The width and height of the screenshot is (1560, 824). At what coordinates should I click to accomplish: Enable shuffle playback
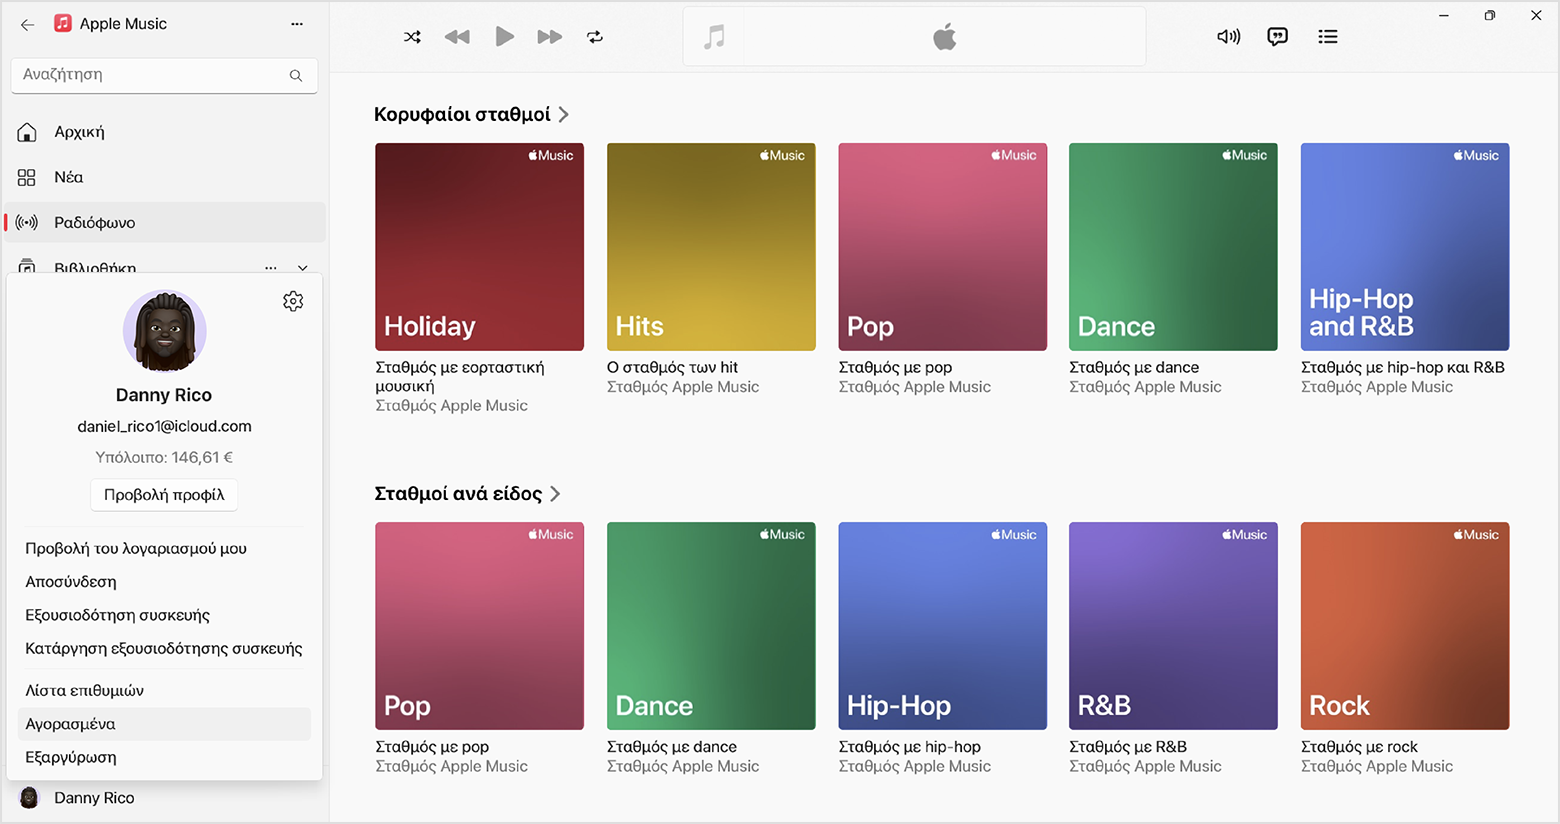(412, 37)
